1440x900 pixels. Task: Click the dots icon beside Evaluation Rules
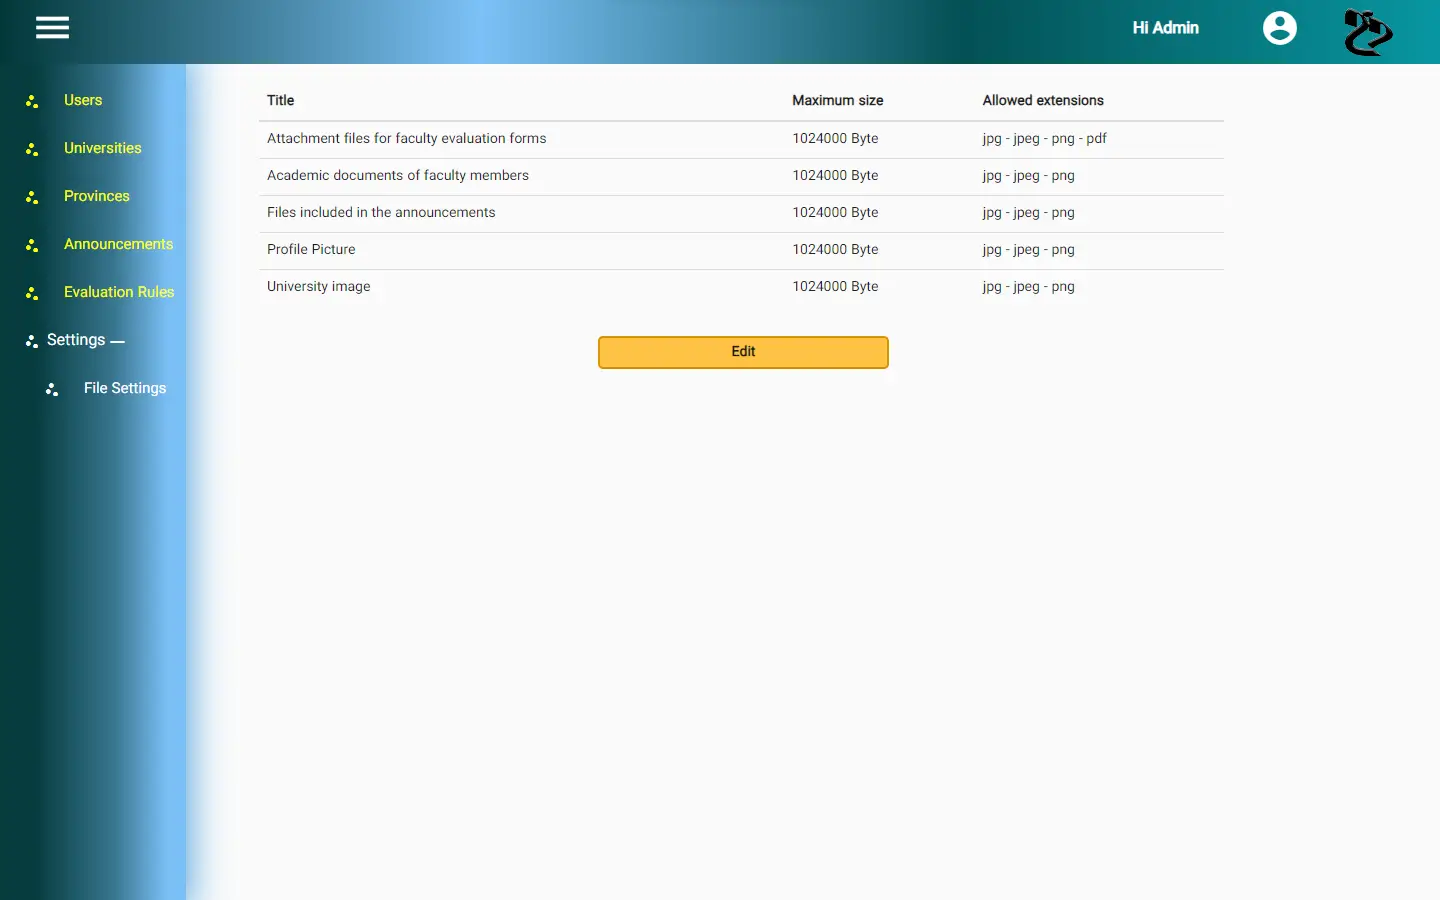(x=32, y=293)
